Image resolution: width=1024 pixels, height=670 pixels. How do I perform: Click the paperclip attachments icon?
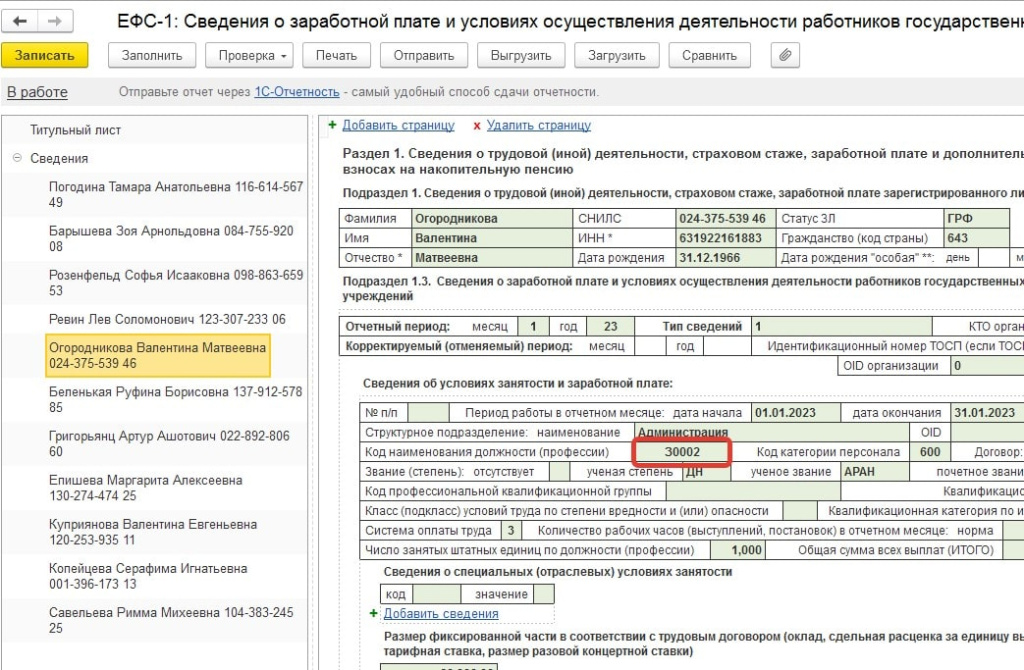(785, 55)
